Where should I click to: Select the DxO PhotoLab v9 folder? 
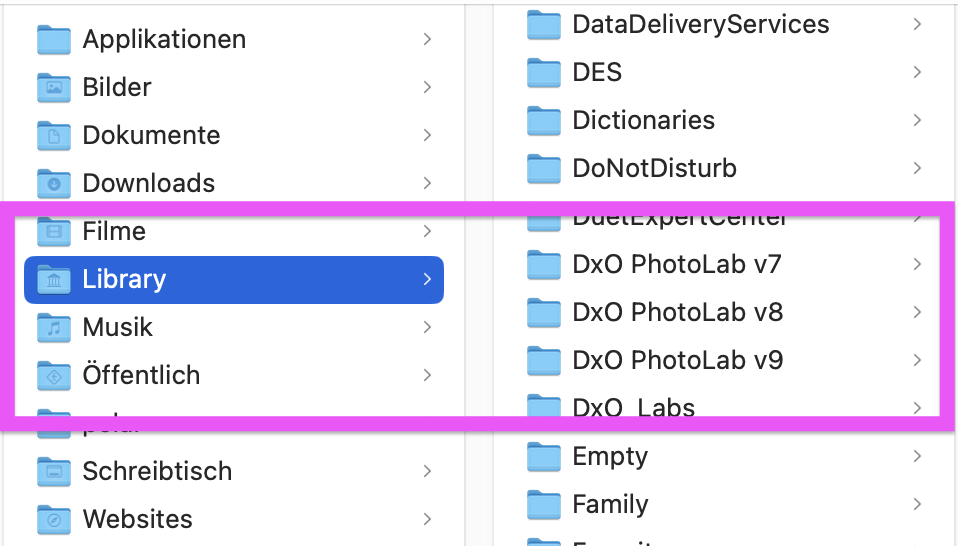[x=677, y=360]
